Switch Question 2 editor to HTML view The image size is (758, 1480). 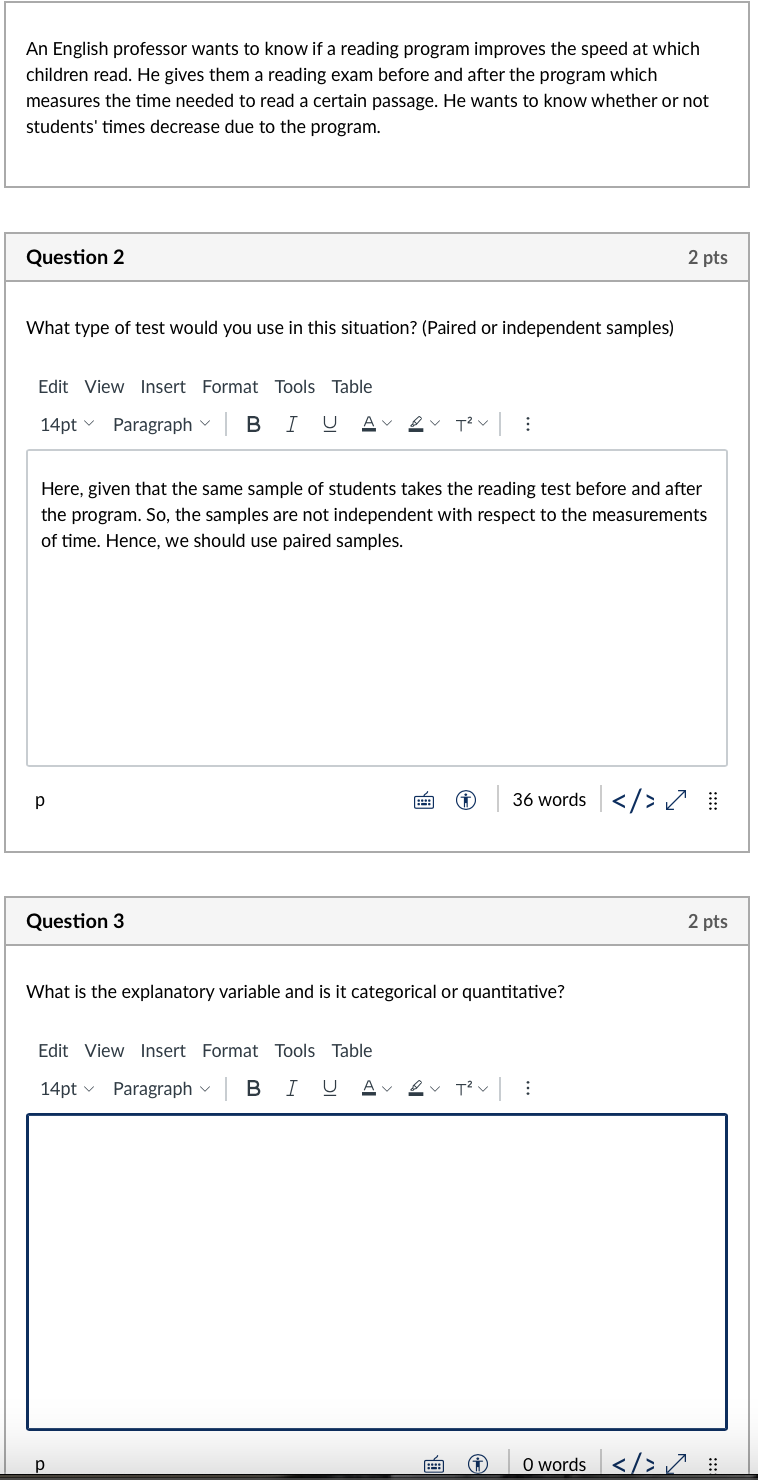[x=634, y=799]
